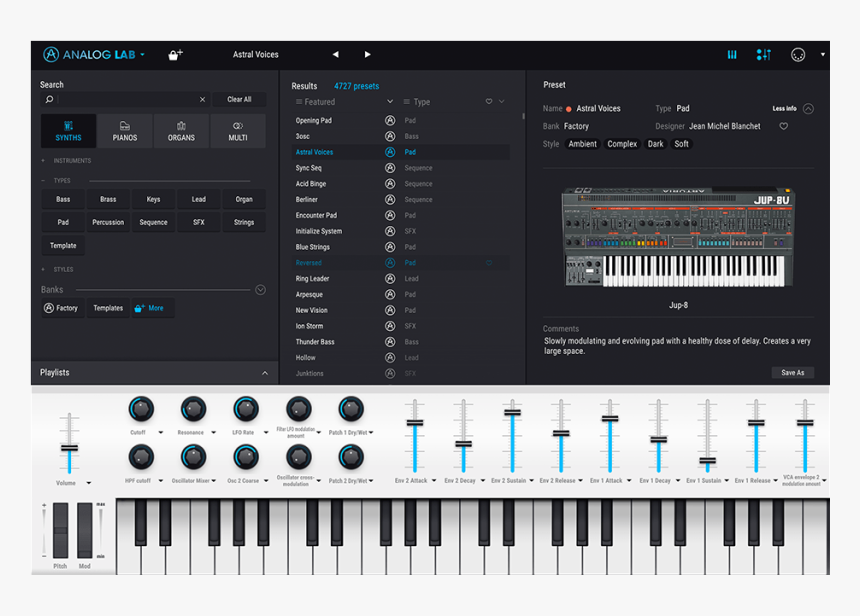Select the Synths category tab

pyautogui.click(x=69, y=131)
